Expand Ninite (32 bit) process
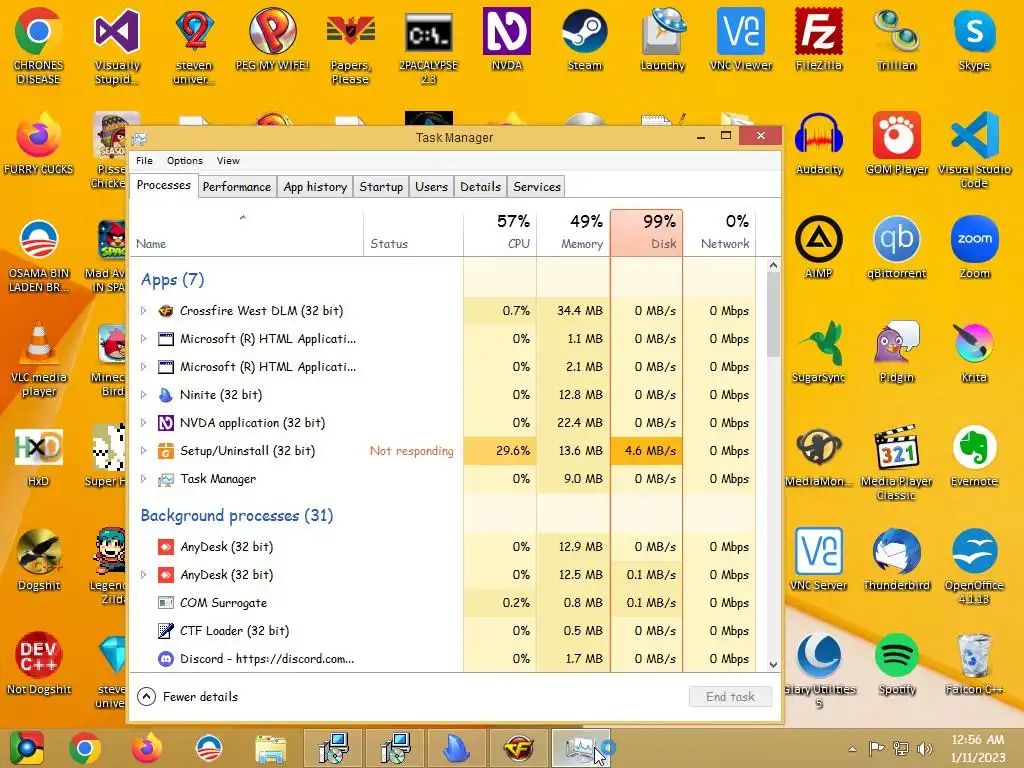The width and height of the screenshot is (1024, 768). (x=144, y=394)
